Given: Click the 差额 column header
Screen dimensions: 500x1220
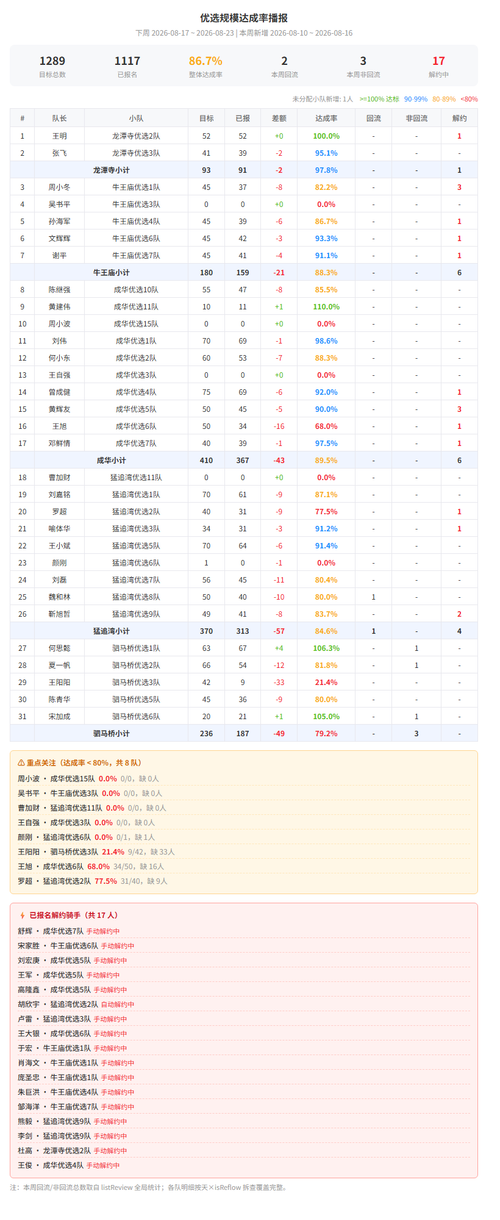Looking at the screenshot, I should [279, 118].
